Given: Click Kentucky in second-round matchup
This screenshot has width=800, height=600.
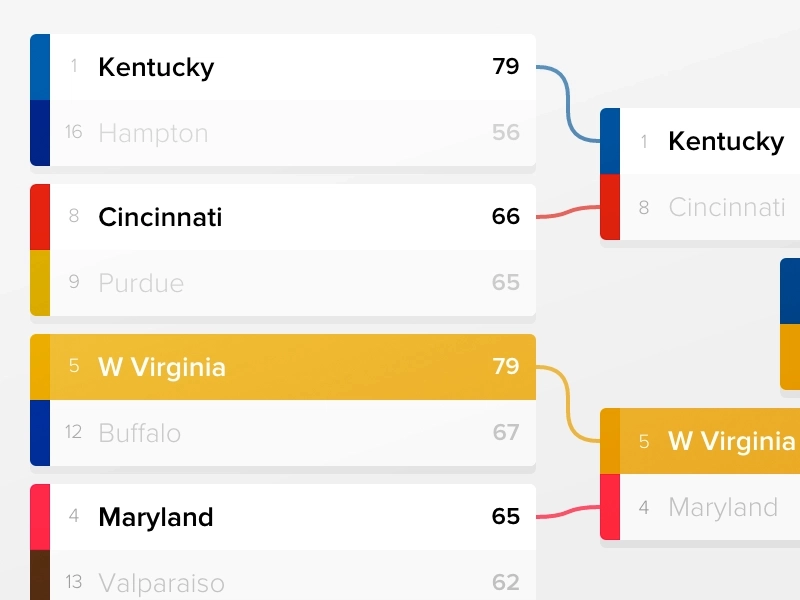Looking at the screenshot, I should pyautogui.click(x=700, y=141).
